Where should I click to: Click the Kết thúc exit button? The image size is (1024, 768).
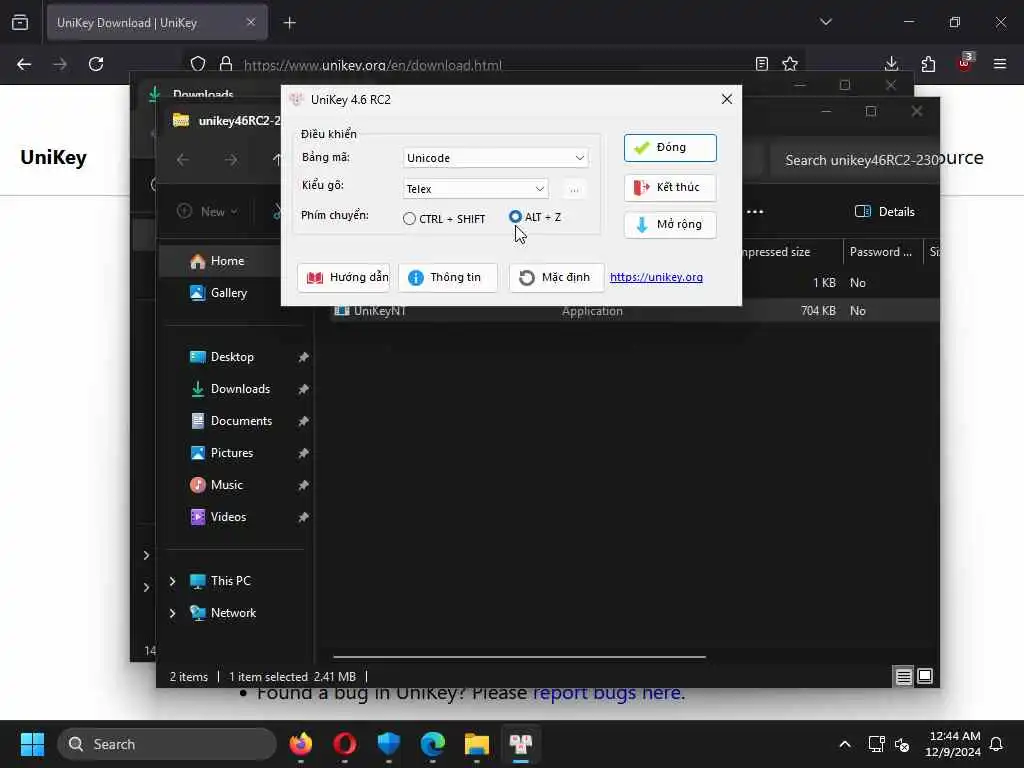pos(670,187)
